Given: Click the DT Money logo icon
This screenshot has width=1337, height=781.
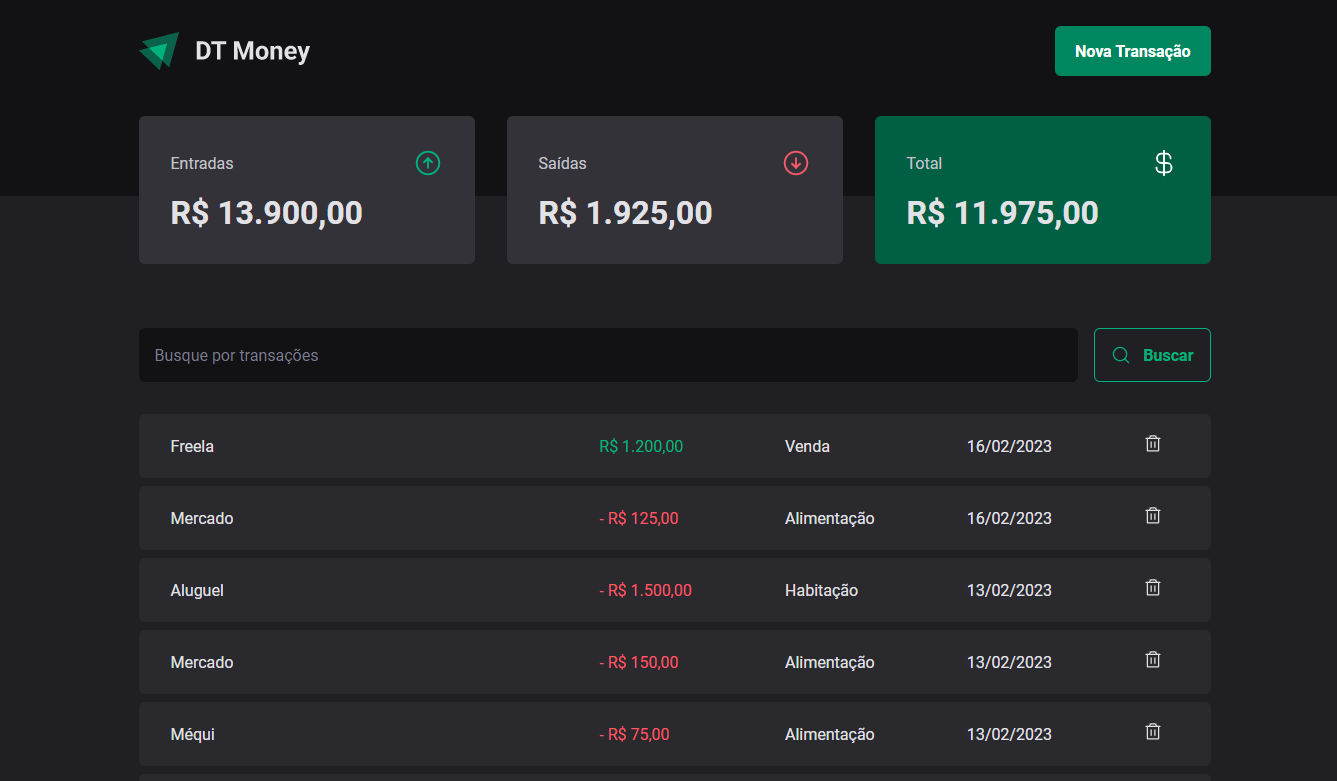Looking at the screenshot, I should tap(159, 48).
